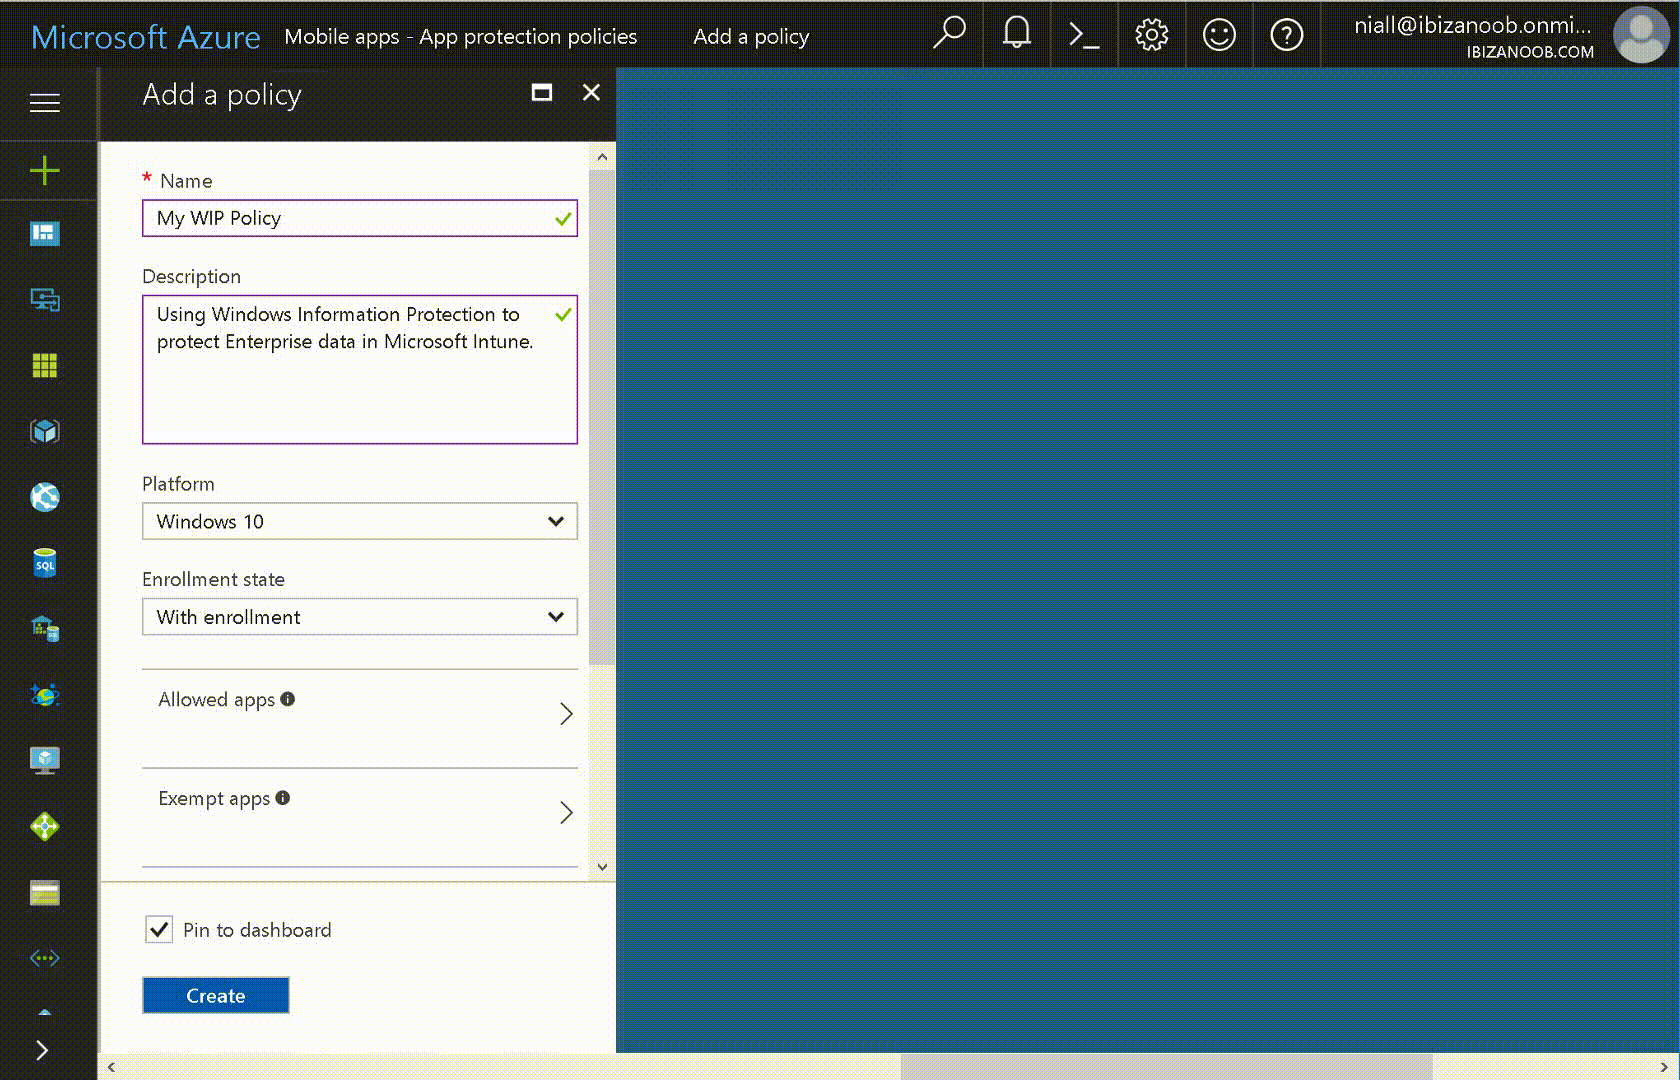1680x1080 pixels.
Task: Open App Services globe icon
Action: coord(45,497)
